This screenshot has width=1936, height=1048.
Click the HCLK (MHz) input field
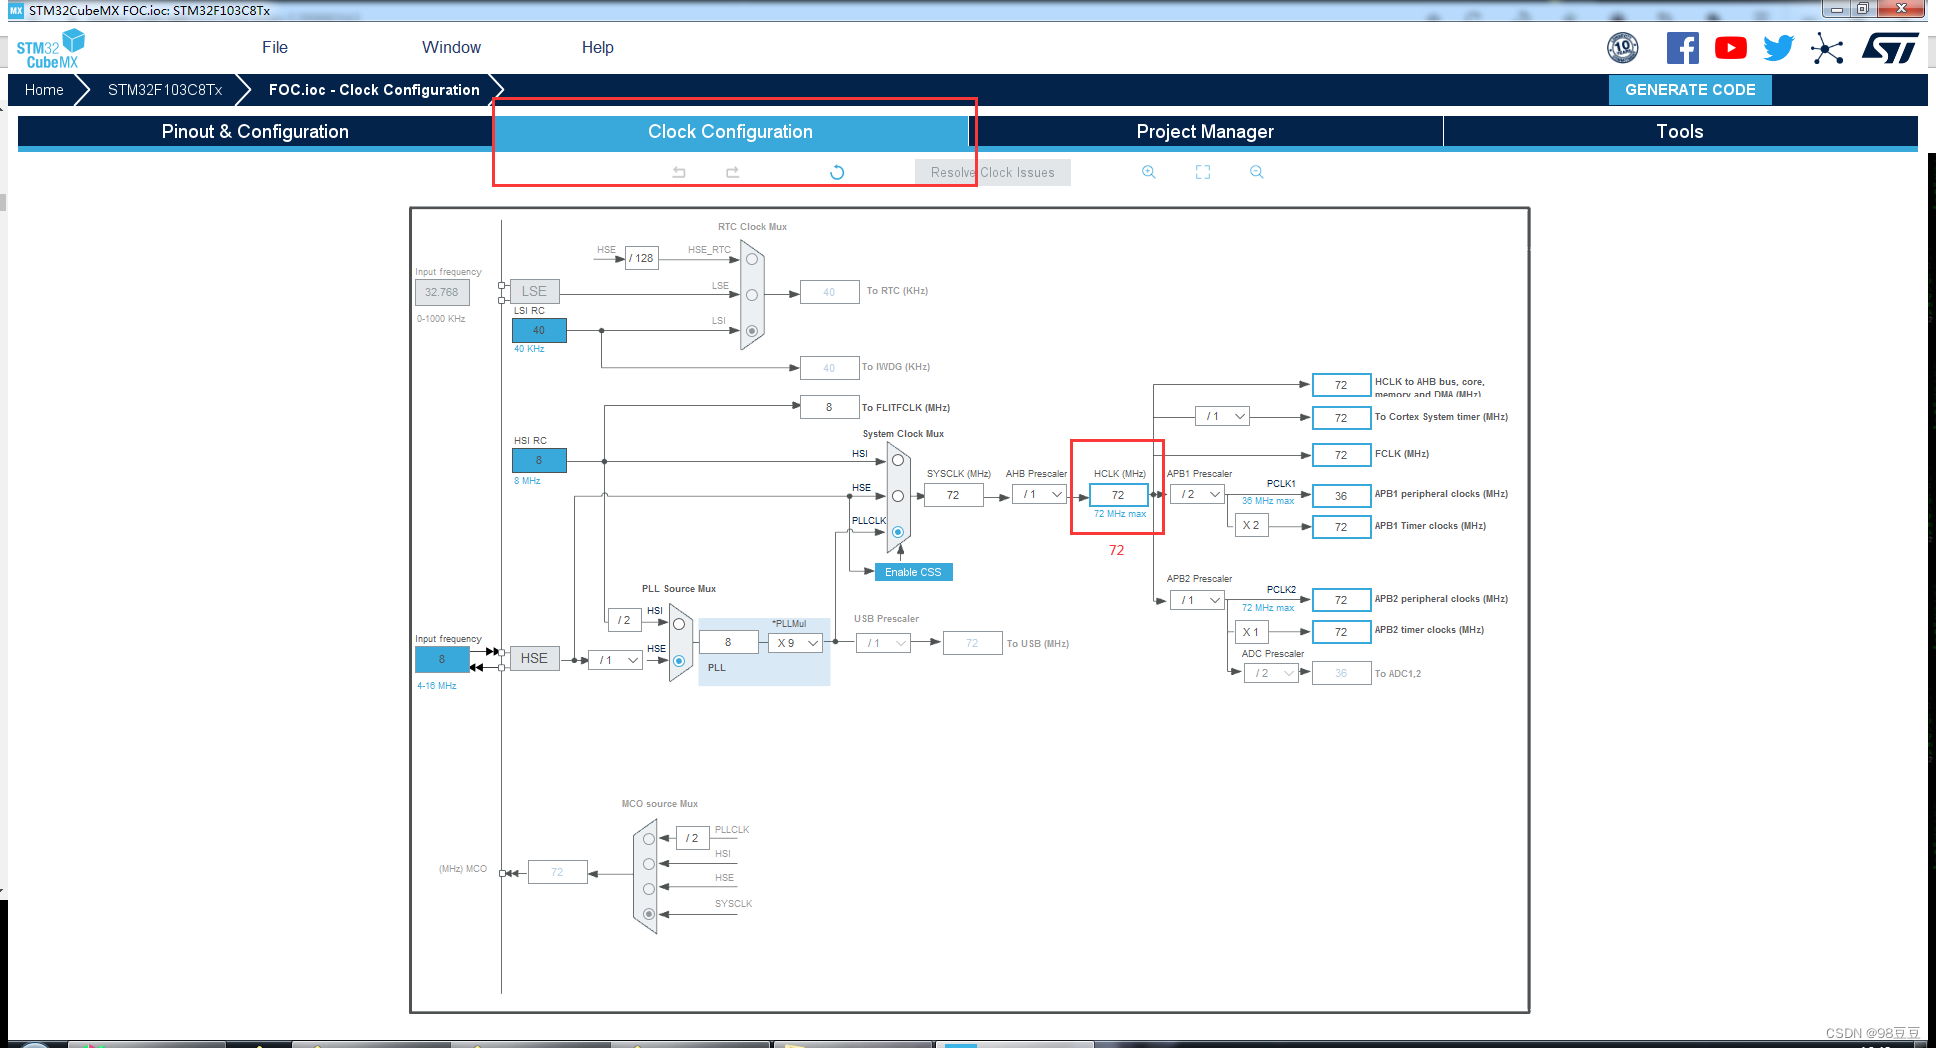[1118, 495]
